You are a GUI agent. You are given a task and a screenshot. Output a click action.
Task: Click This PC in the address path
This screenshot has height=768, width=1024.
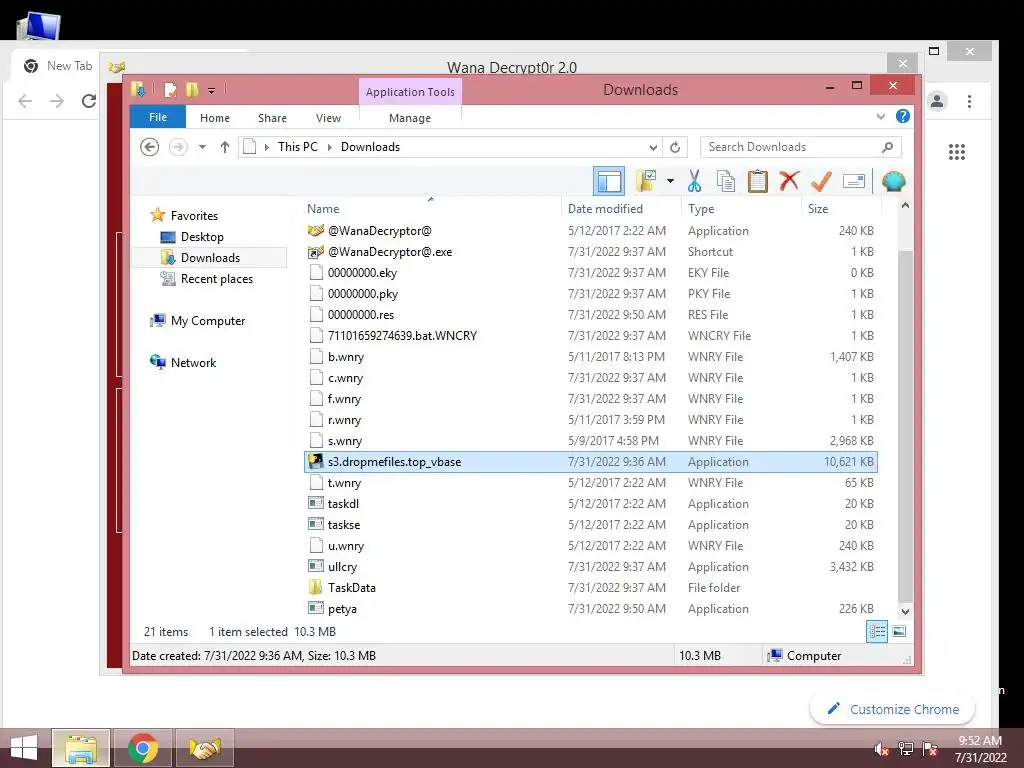tap(298, 147)
